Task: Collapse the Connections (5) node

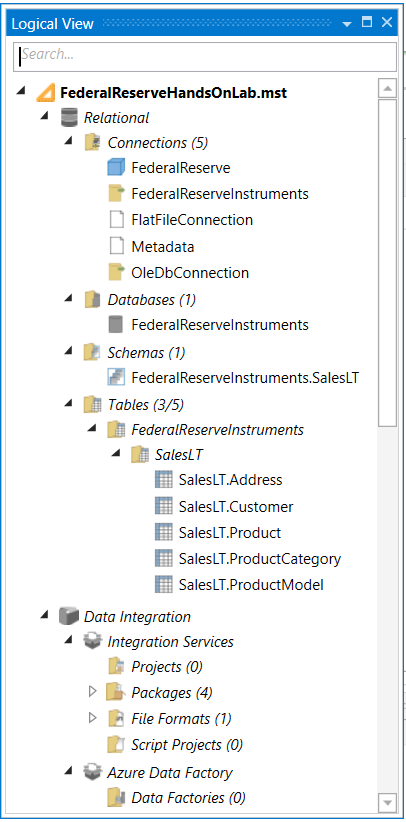Action: tap(68, 140)
